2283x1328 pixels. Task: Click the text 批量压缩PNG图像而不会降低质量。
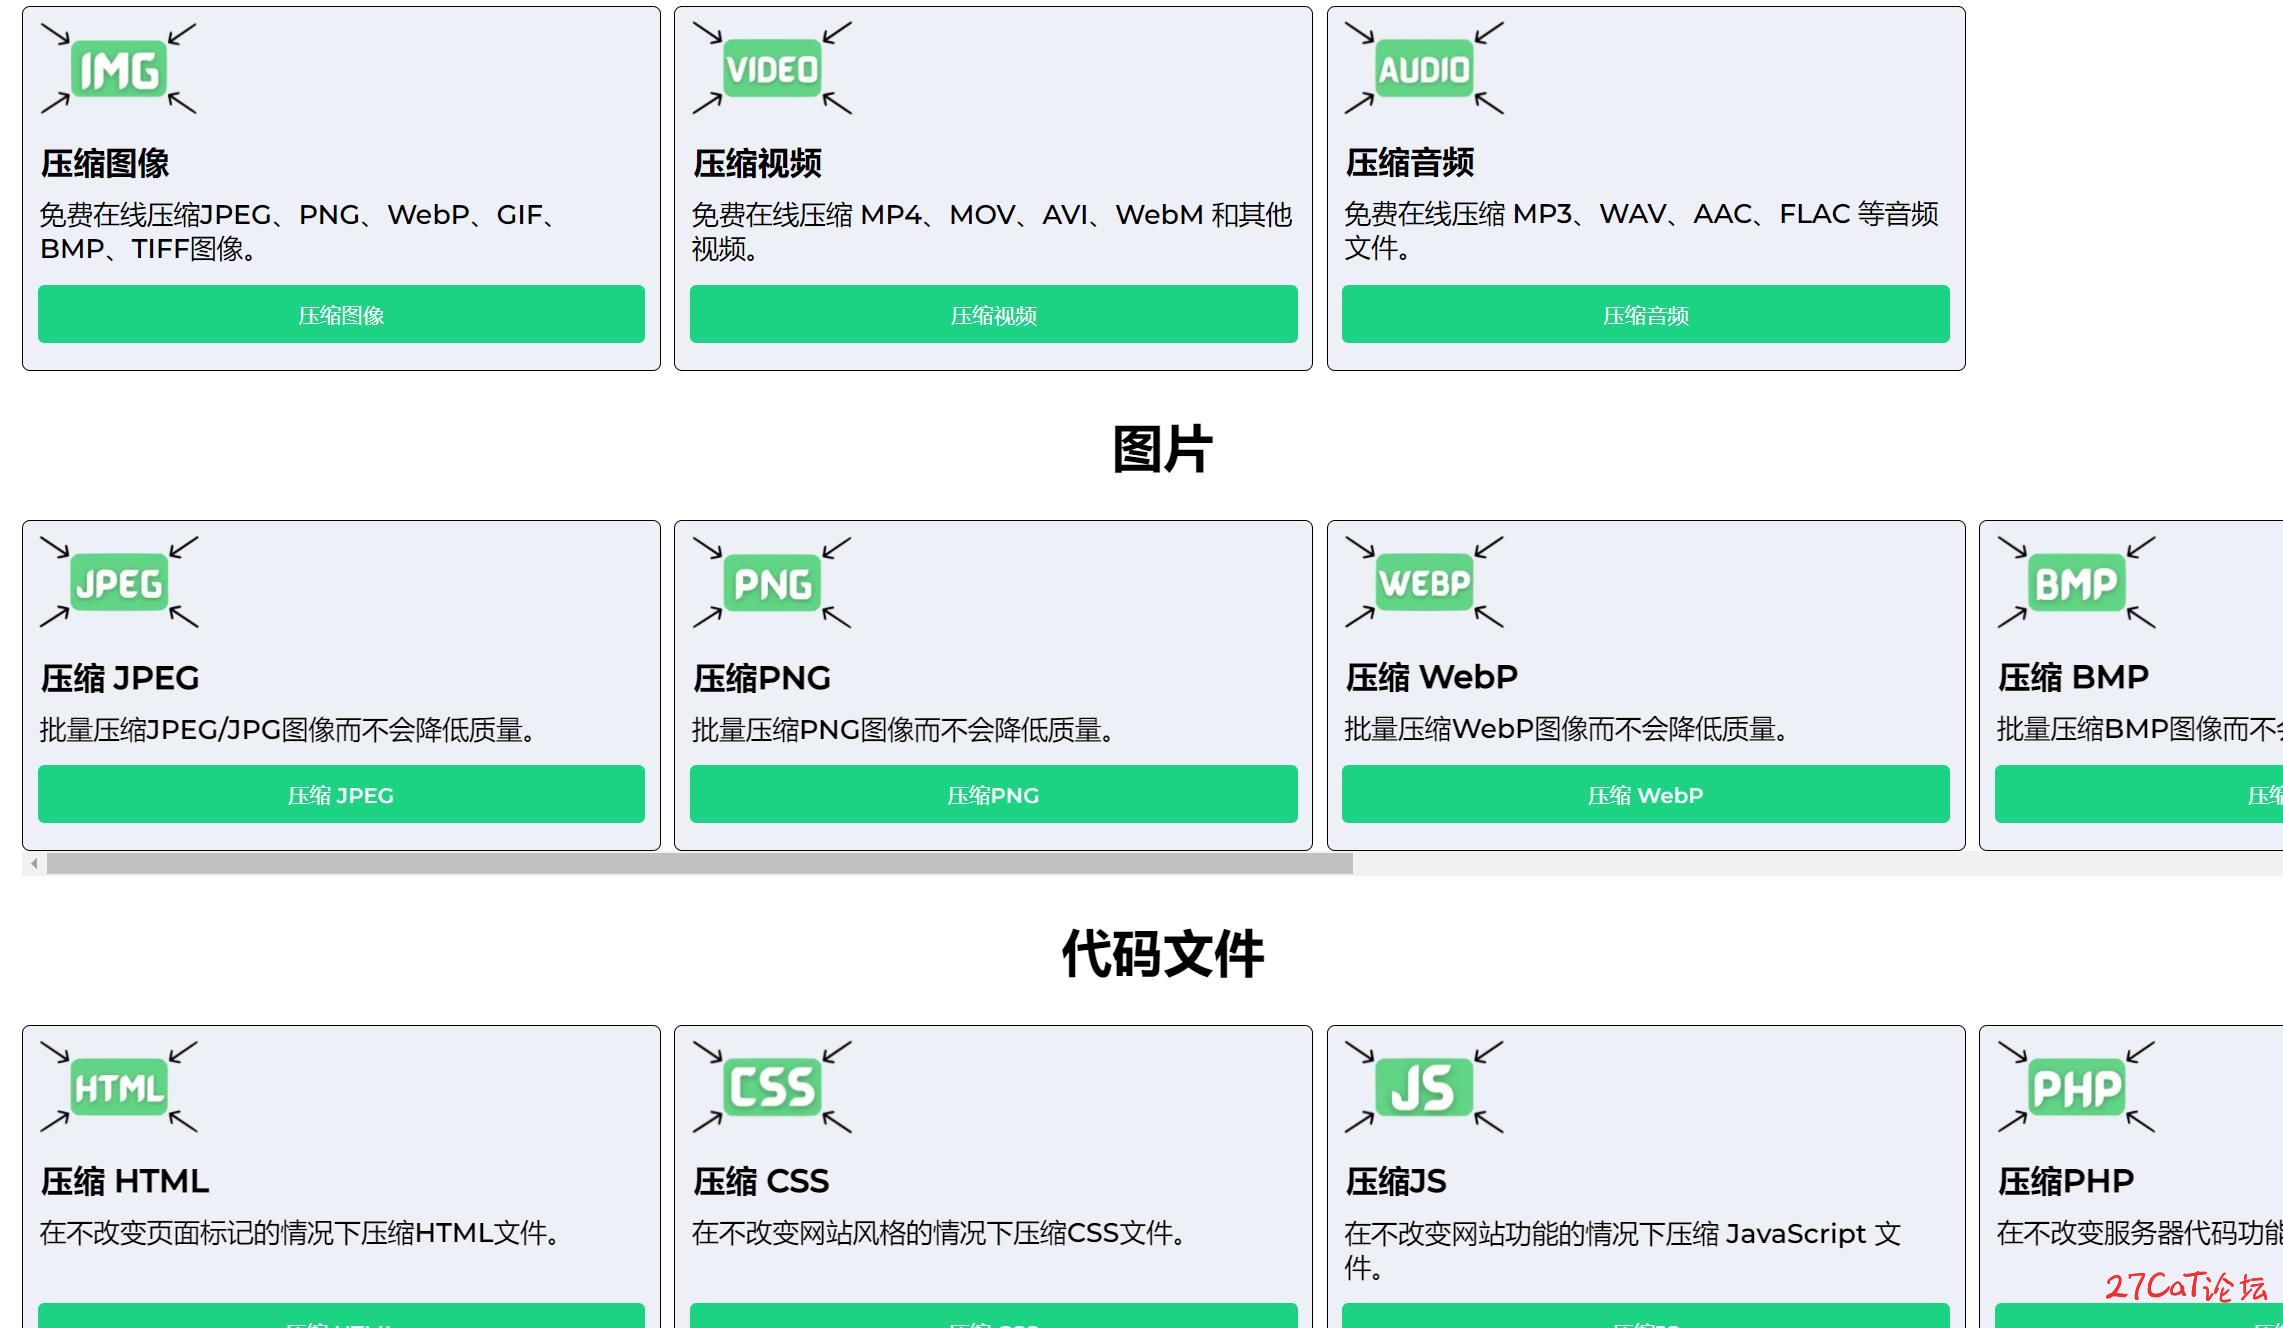point(906,730)
